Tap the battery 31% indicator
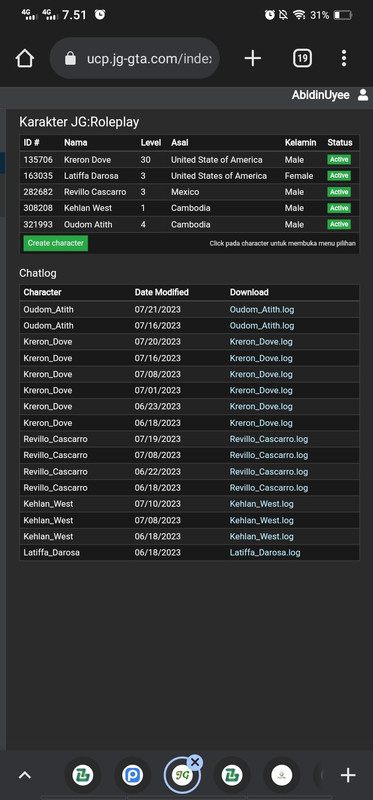The image size is (373, 800). pos(332,15)
